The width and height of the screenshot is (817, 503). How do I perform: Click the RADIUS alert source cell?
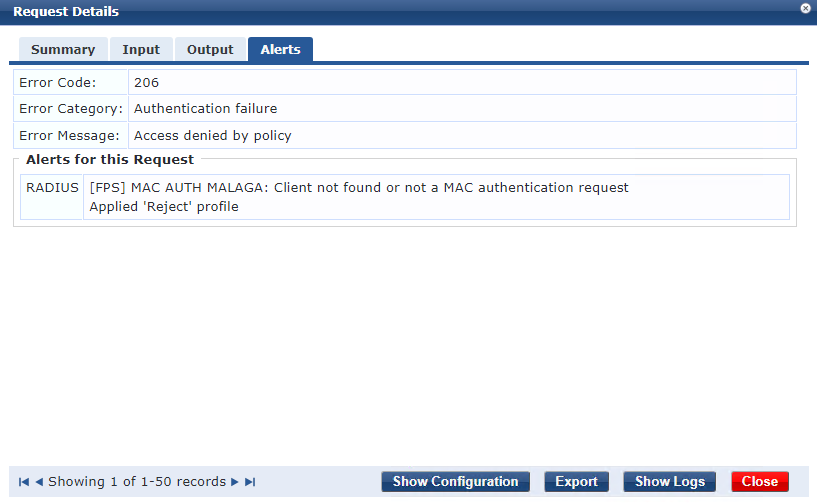[52, 187]
